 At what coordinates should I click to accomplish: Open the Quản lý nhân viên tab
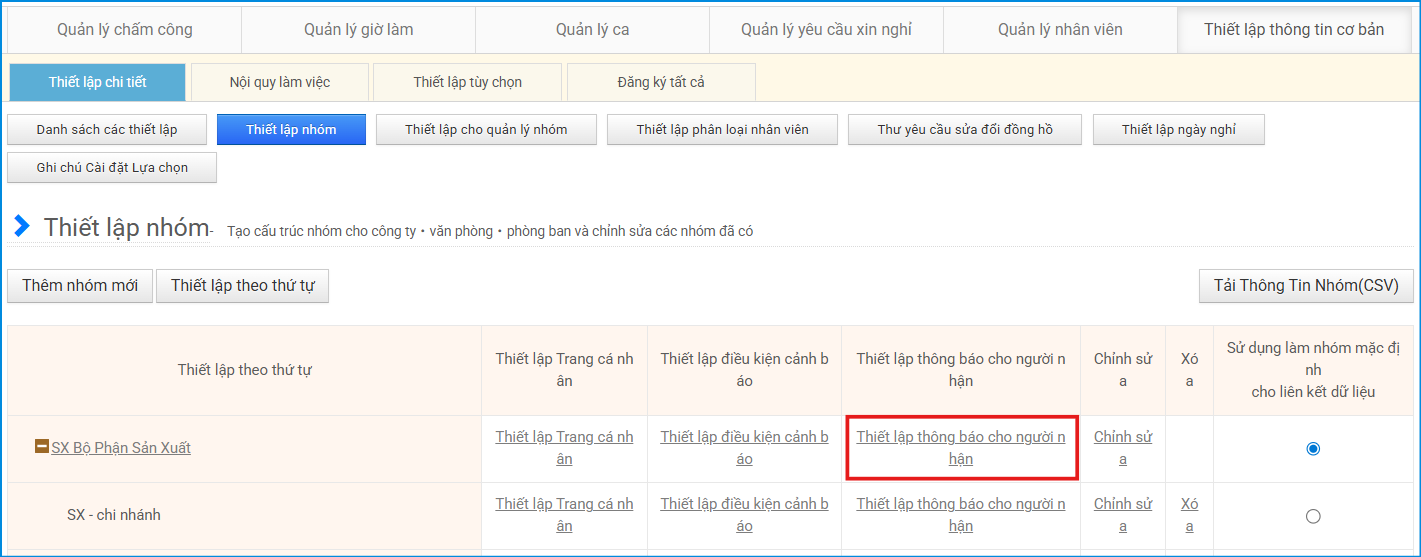pyautogui.click(x=1060, y=29)
